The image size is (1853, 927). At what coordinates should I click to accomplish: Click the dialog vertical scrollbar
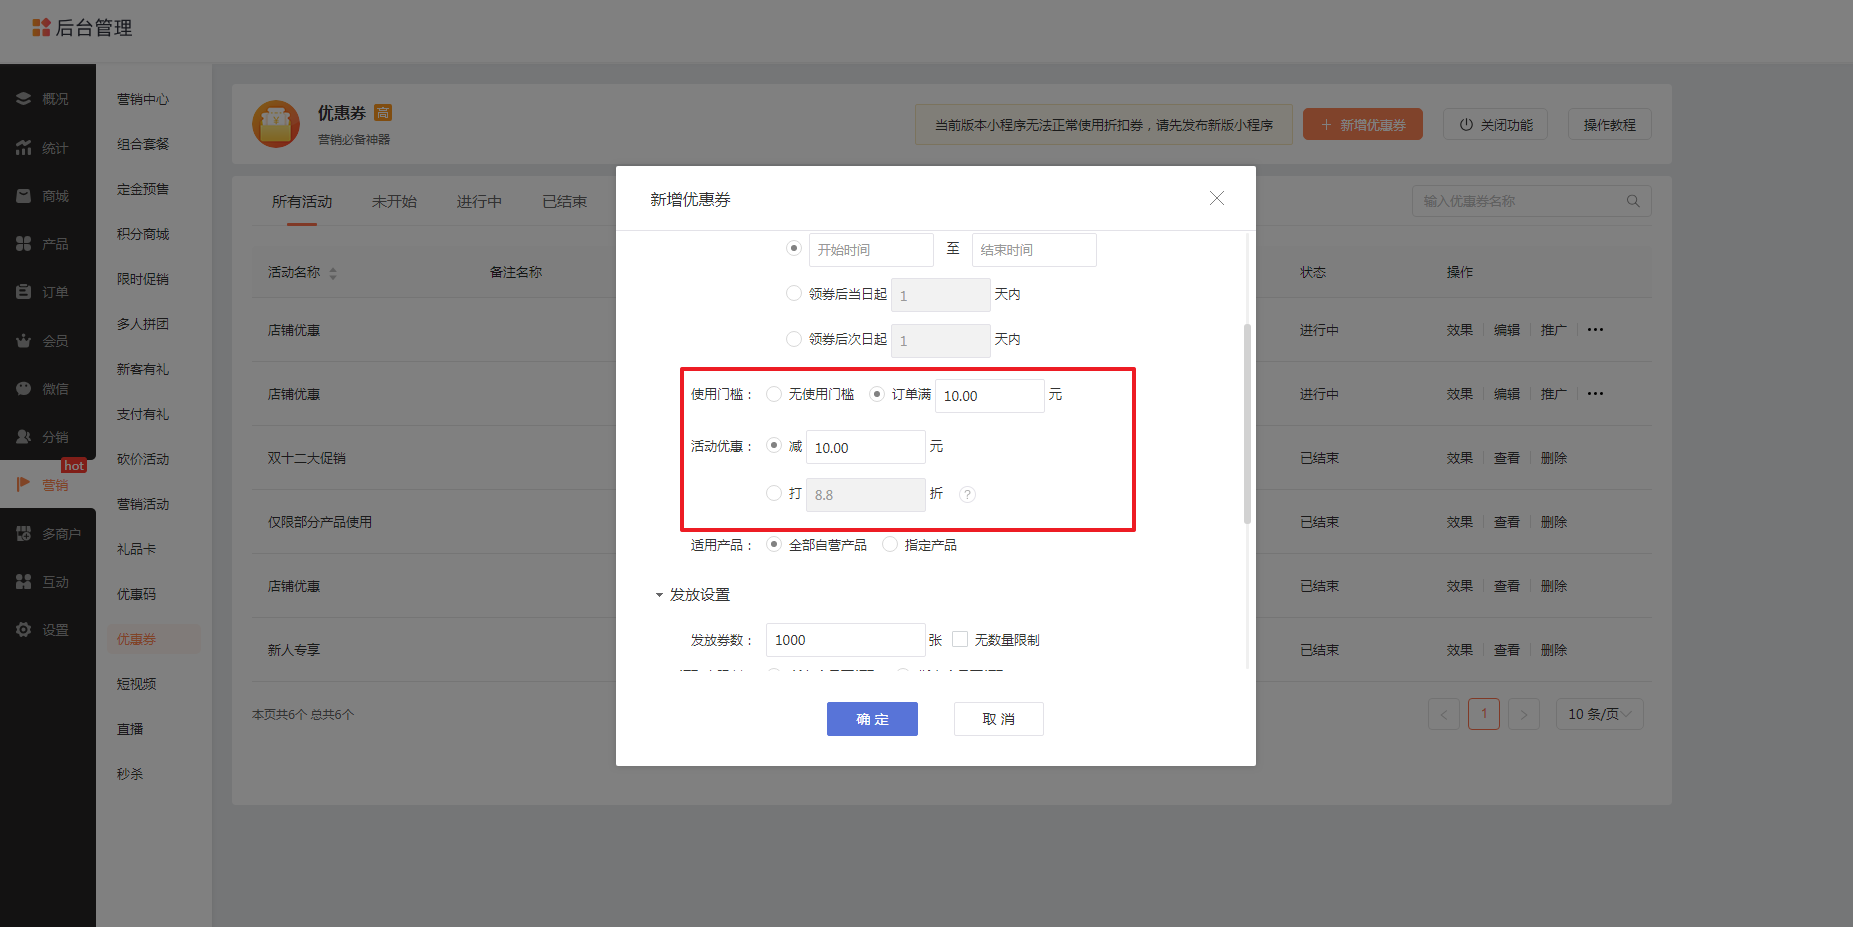click(x=1247, y=423)
